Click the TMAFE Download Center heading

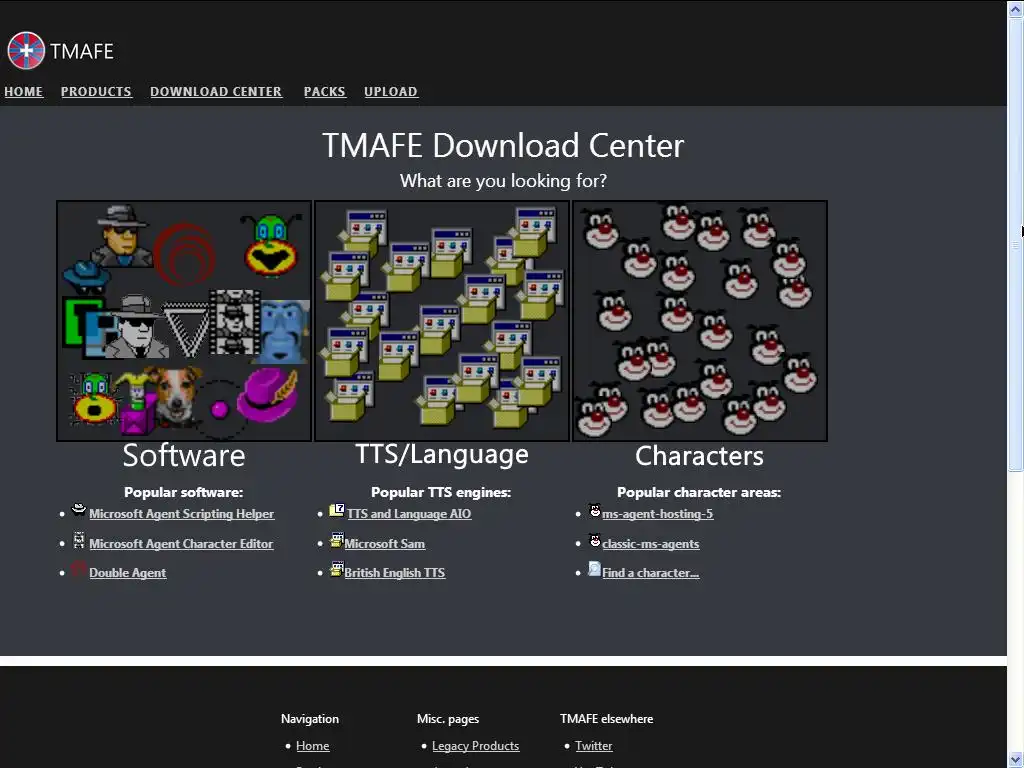(x=503, y=145)
